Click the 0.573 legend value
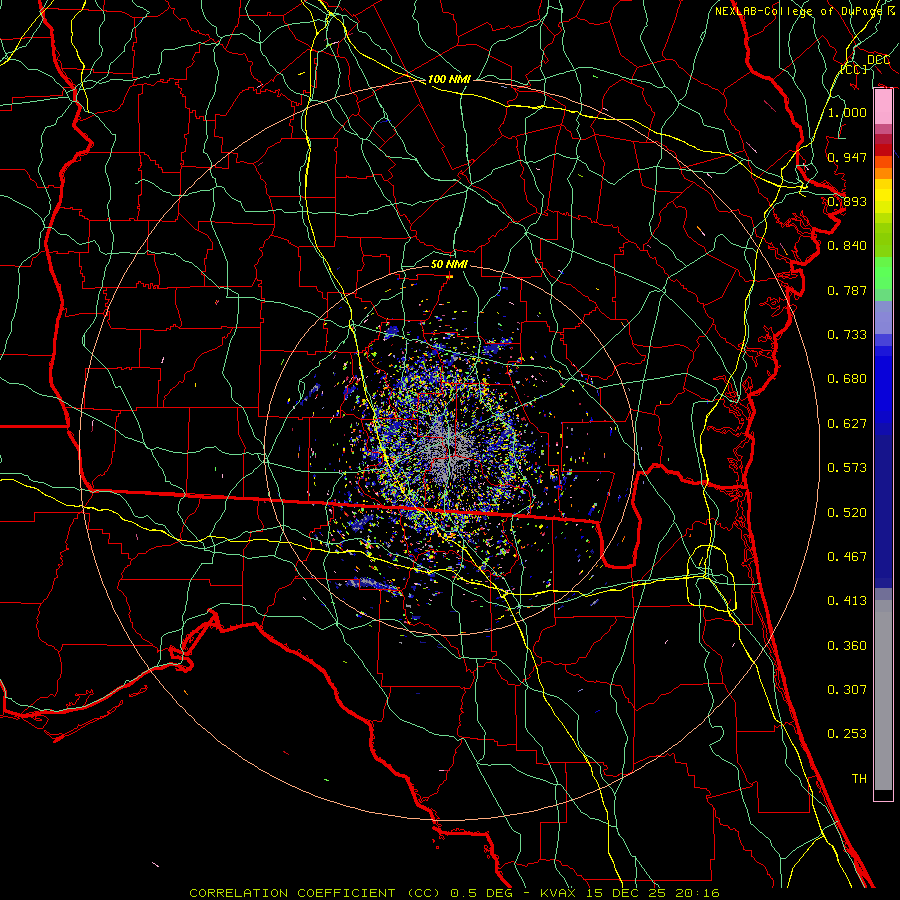This screenshot has height=900, width=900. pos(847,468)
